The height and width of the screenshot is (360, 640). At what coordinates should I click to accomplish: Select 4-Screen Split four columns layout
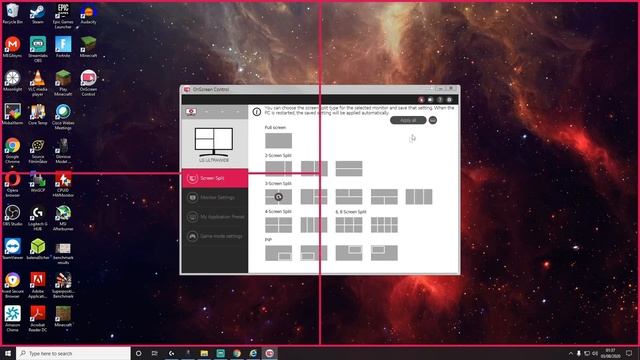point(314,225)
